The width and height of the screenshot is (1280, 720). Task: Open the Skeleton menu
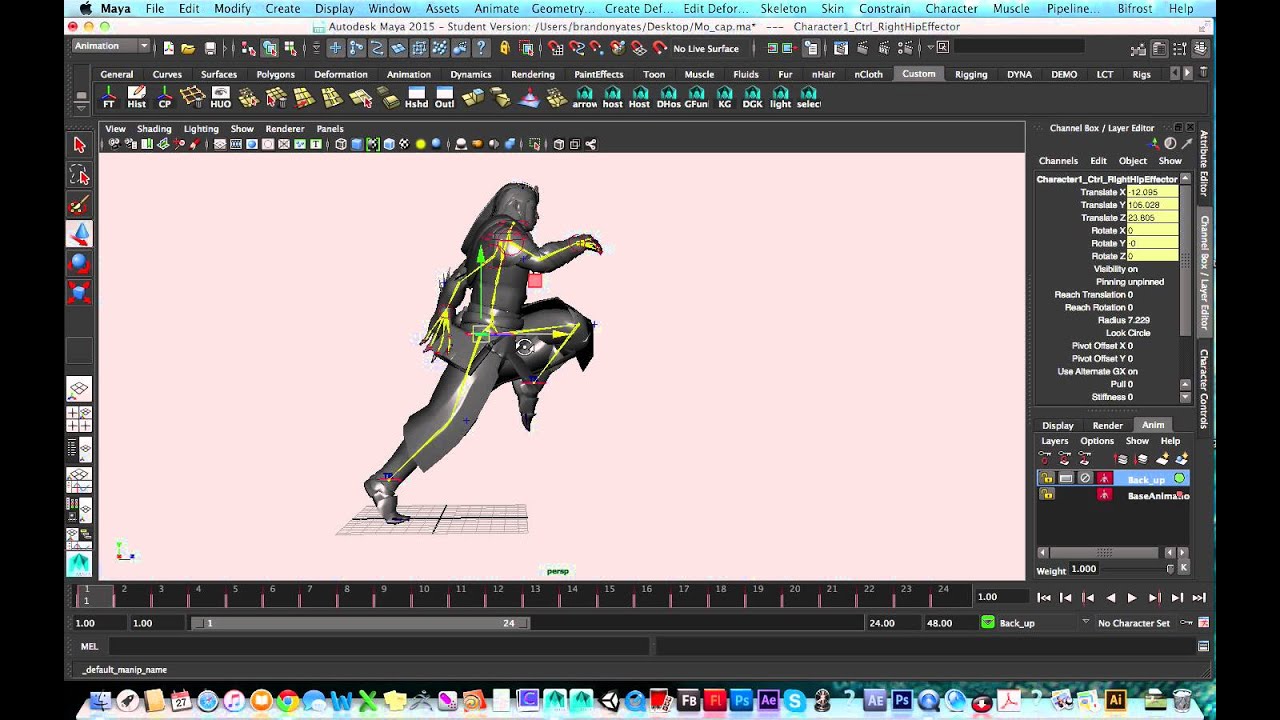pos(783,8)
